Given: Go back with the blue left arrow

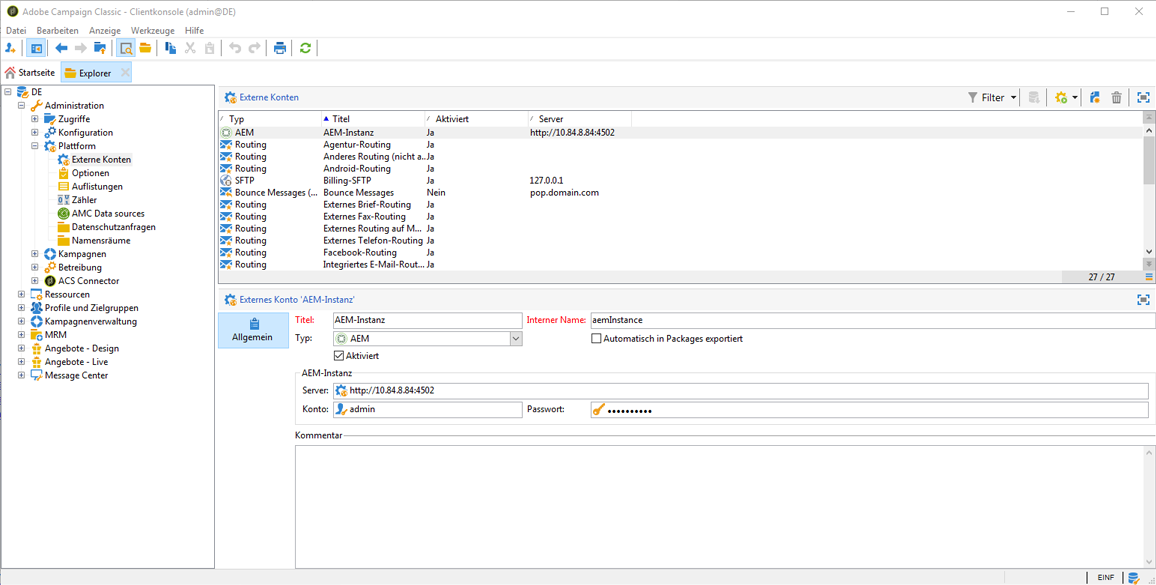Looking at the screenshot, I should point(61,48).
